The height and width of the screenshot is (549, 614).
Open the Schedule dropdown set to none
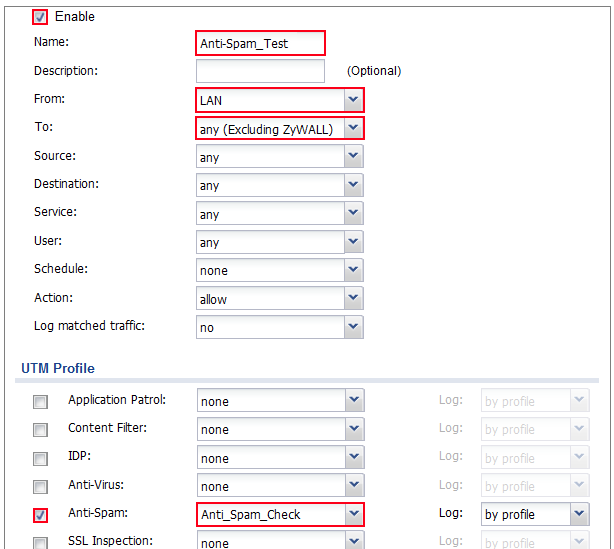point(279,270)
